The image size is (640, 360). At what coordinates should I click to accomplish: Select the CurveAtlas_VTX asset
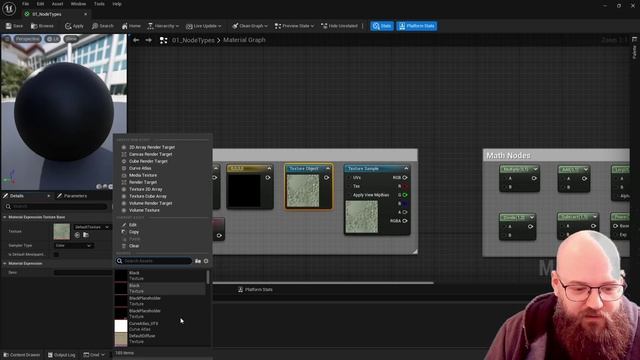pos(159,326)
